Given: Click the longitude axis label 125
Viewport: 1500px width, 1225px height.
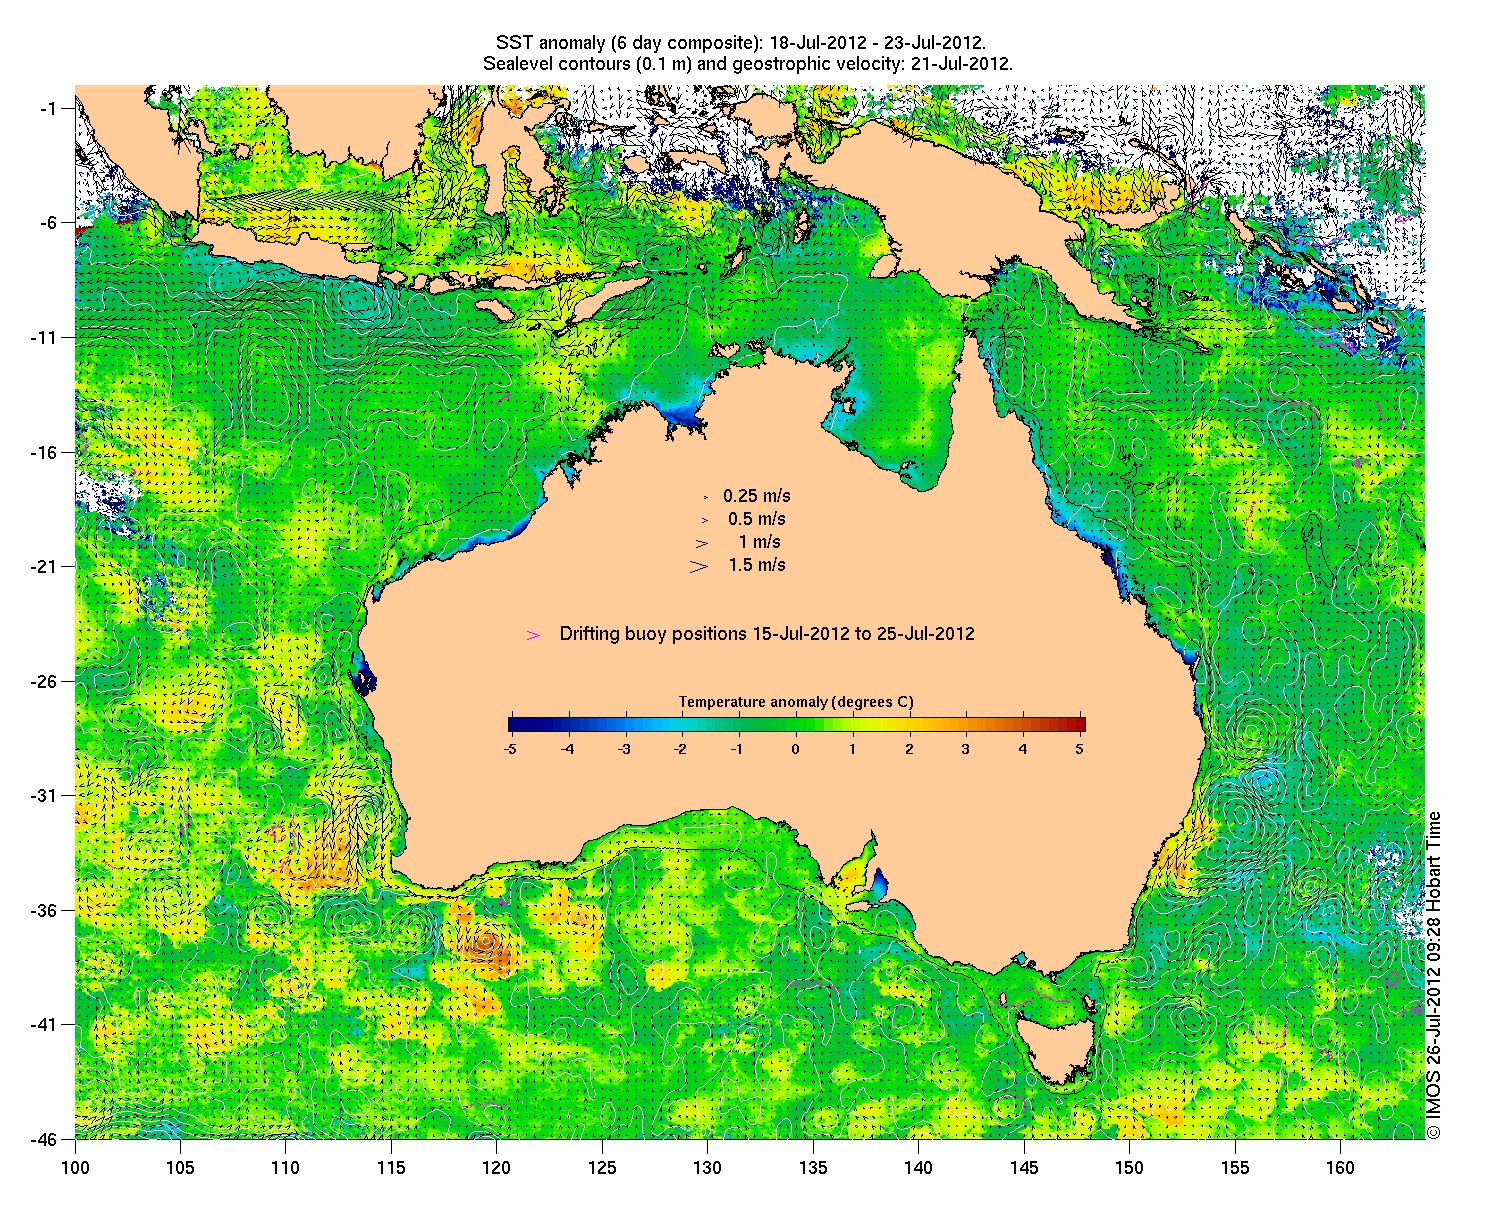Looking at the screenshot, I should (x=602, y=1168).
